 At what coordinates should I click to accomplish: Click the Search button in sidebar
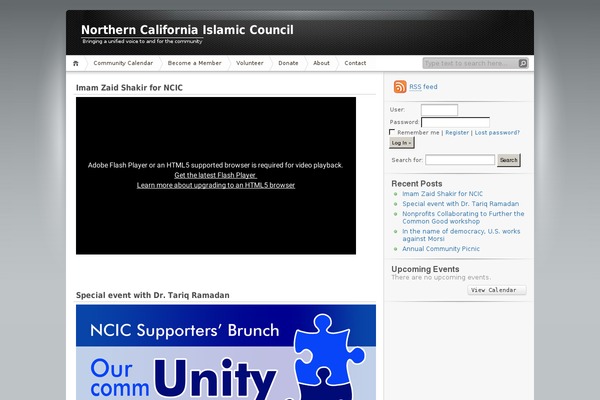point(509,160)
